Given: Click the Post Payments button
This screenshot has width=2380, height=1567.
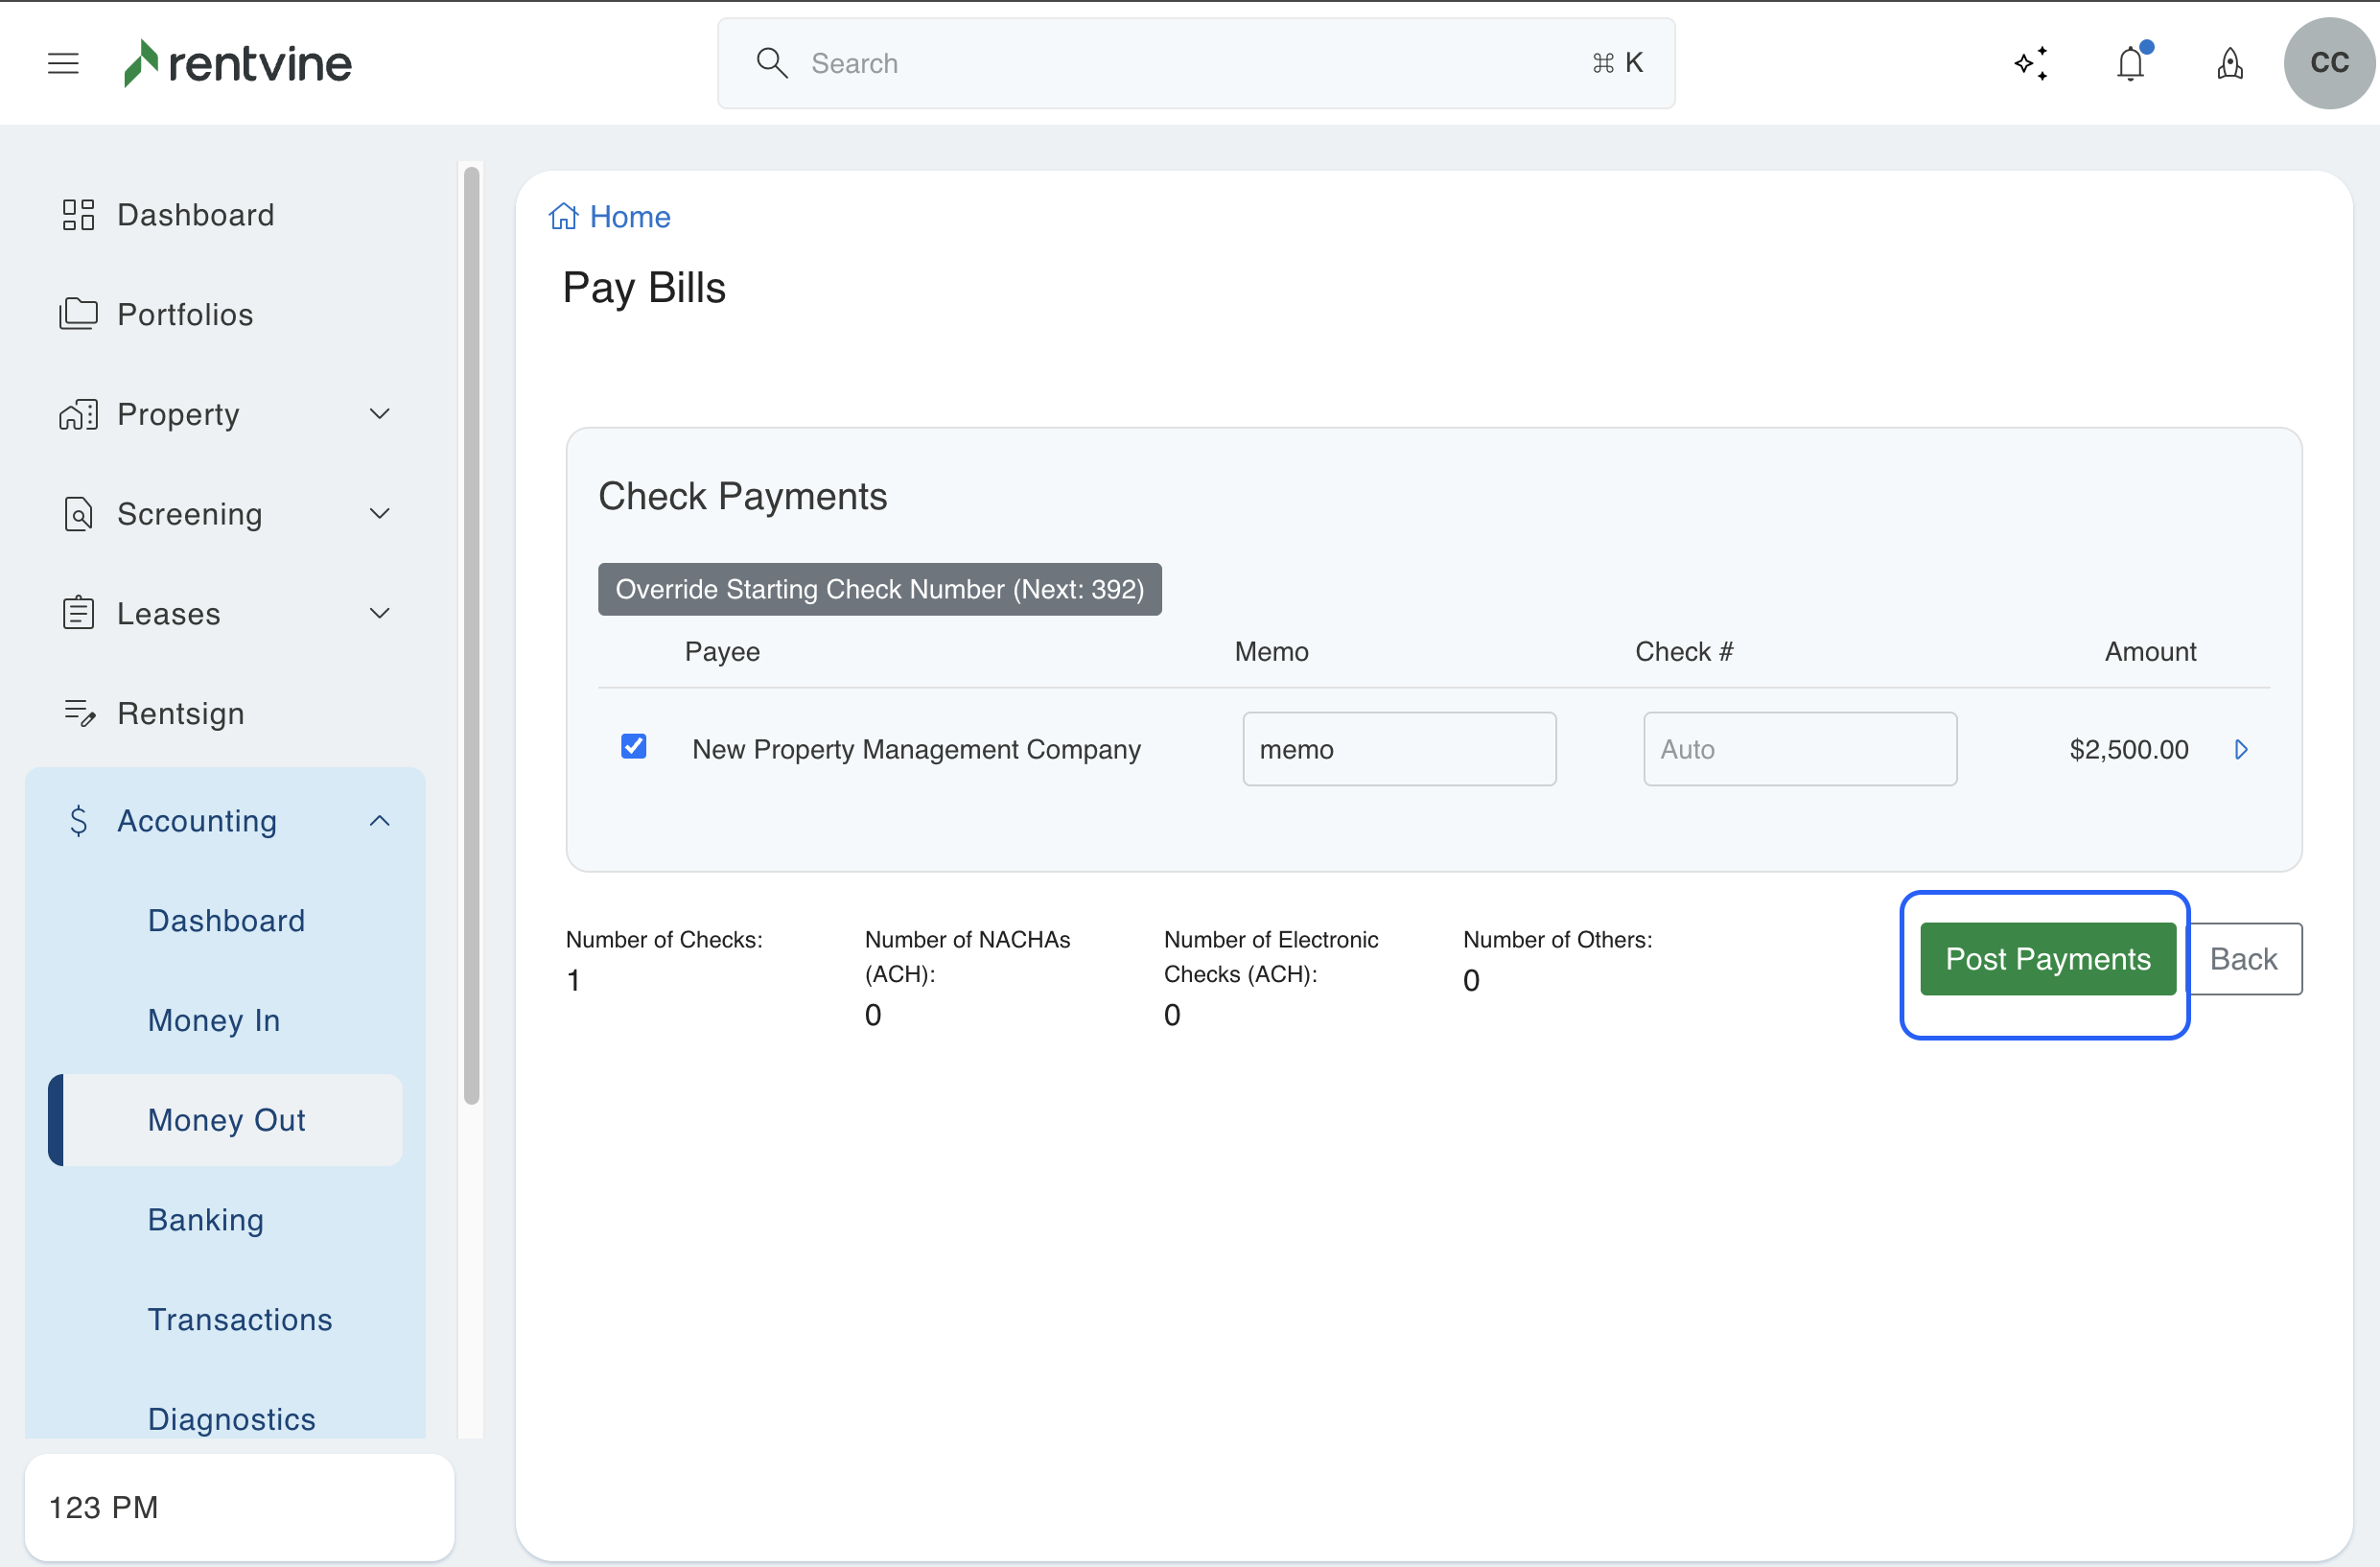Looking at the screenshot, I should pyautogui.click(x=2047, y=959).
